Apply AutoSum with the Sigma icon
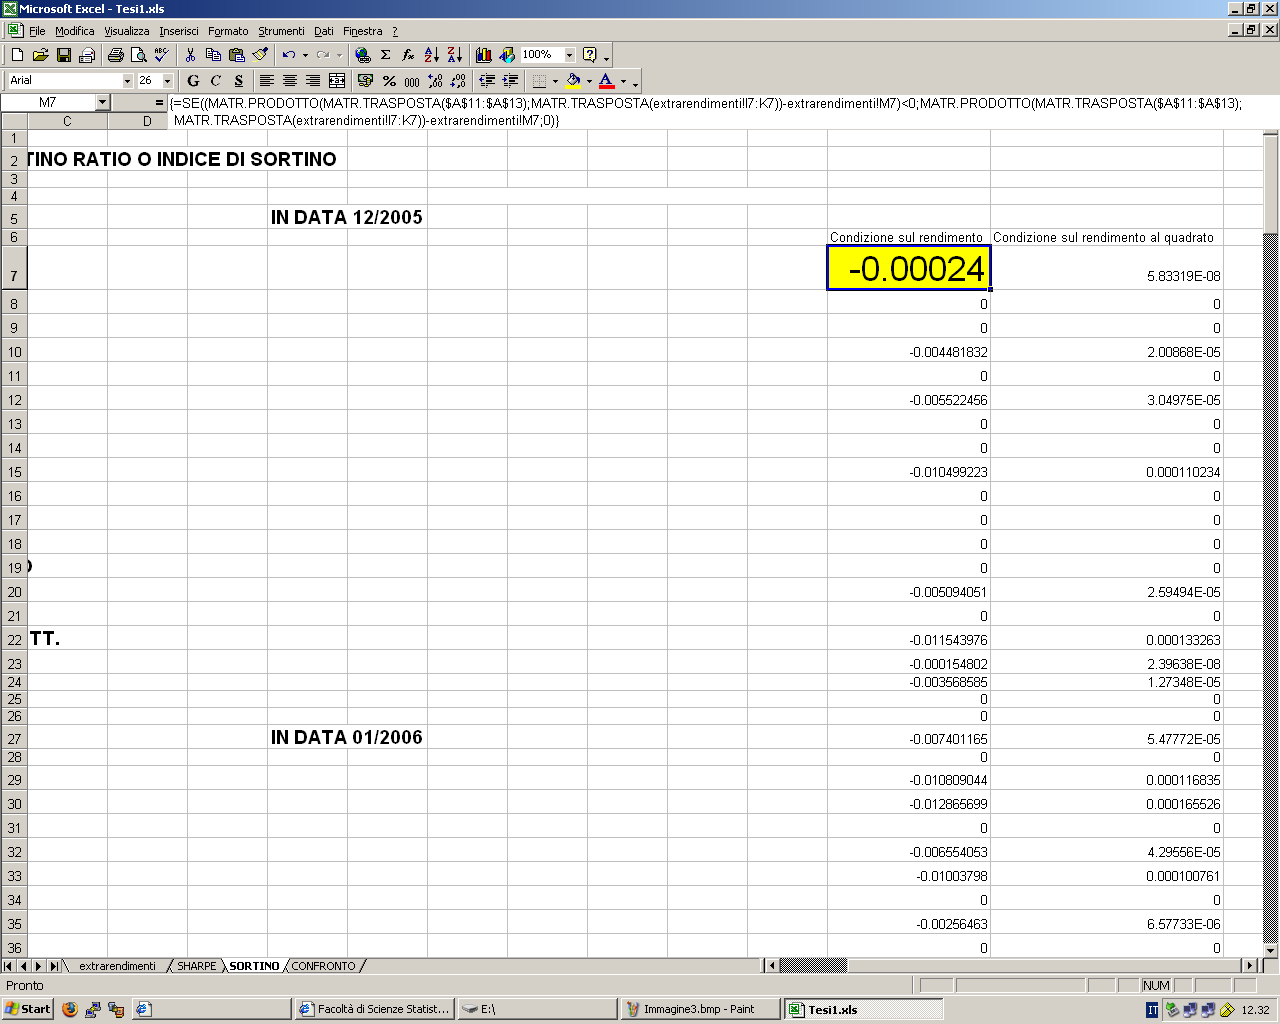This screenshot has width=1280, height=1024. (x=386, y=55)
